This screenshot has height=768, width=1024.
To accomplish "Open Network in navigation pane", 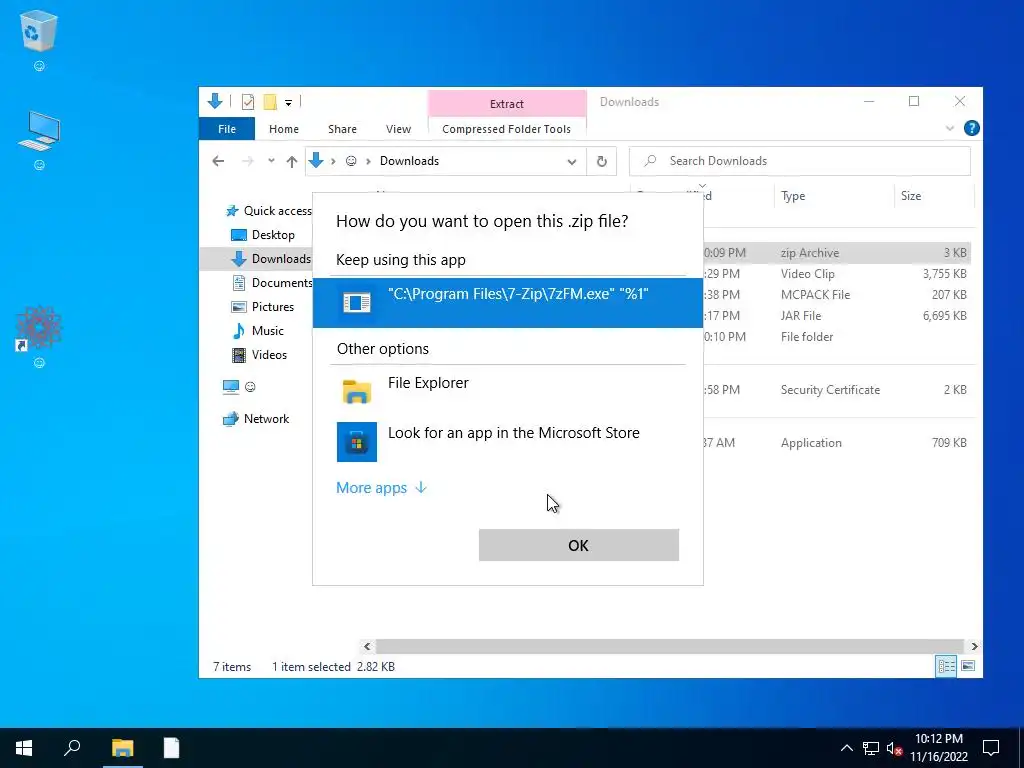I will pos(255,419).
